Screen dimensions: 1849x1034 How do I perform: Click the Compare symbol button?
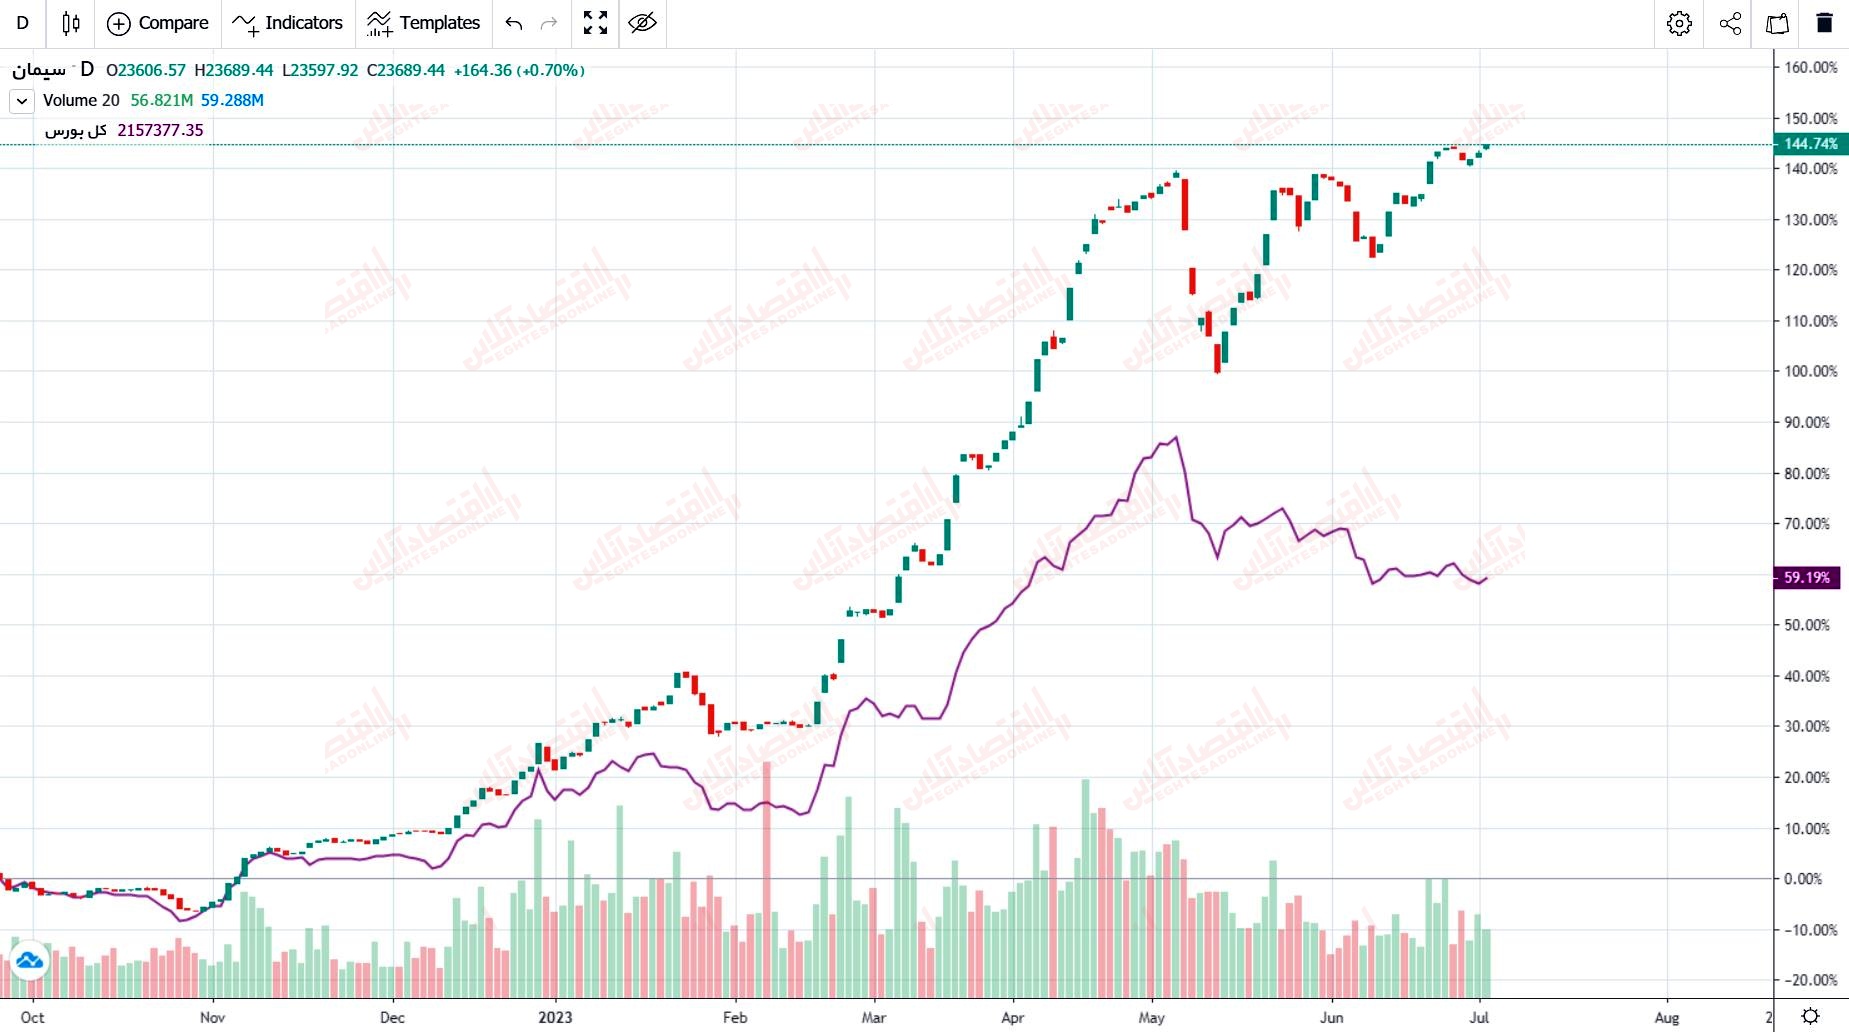tap(158, 23)
